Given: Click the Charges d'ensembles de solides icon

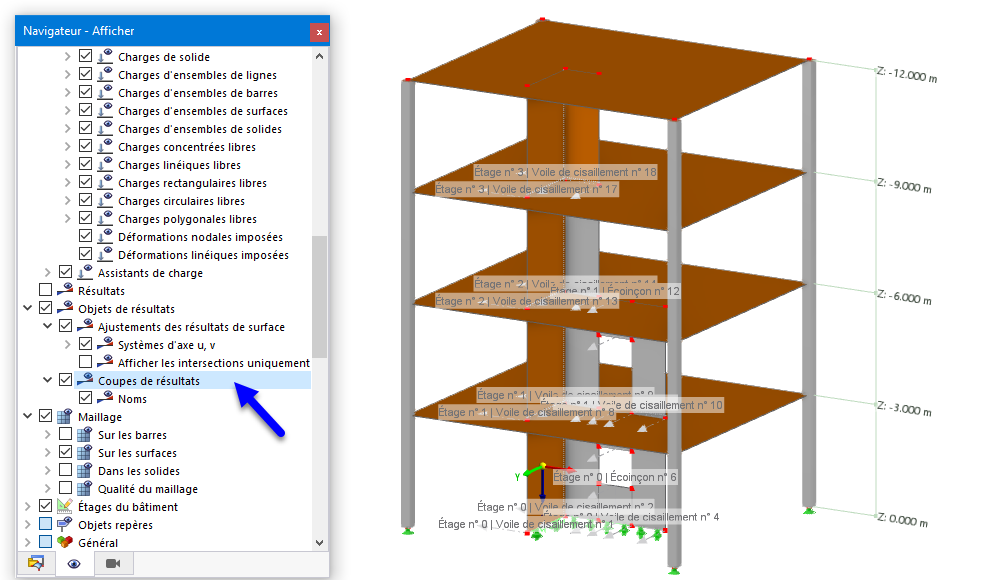Looking at the screenshot, I should [x=105, y=128].
